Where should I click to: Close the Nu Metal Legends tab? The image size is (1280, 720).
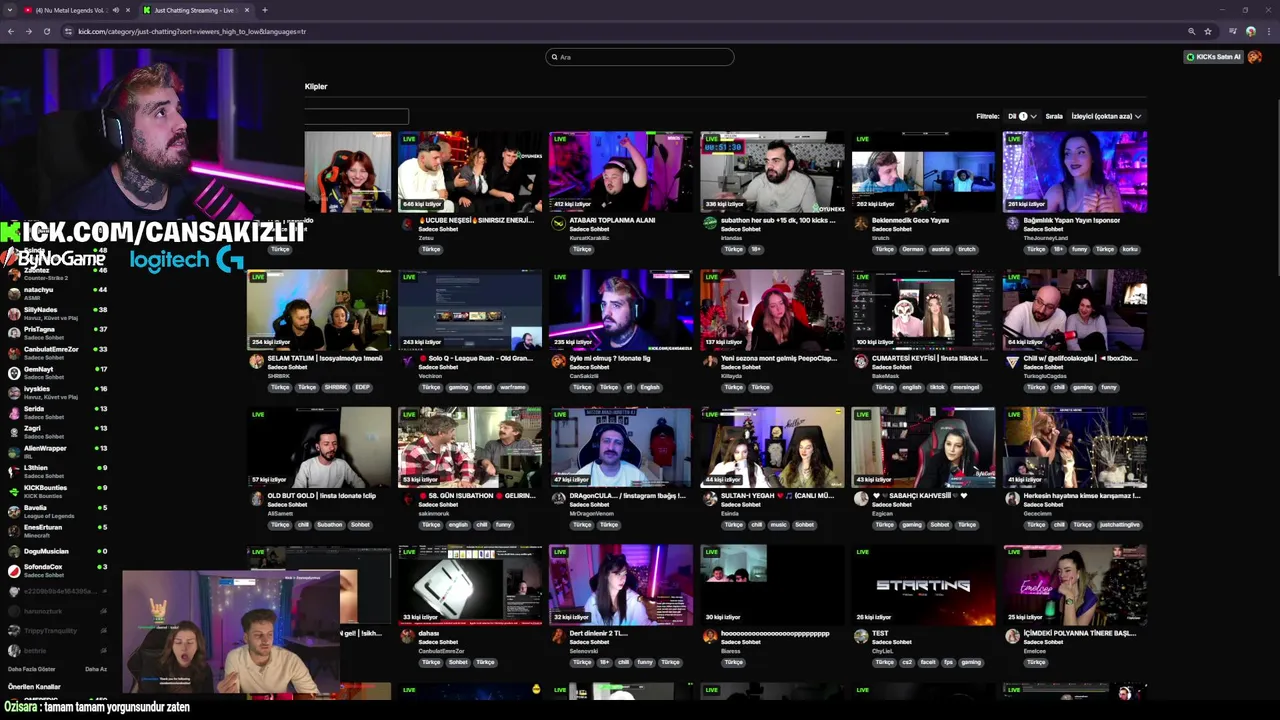pos(128,10)
